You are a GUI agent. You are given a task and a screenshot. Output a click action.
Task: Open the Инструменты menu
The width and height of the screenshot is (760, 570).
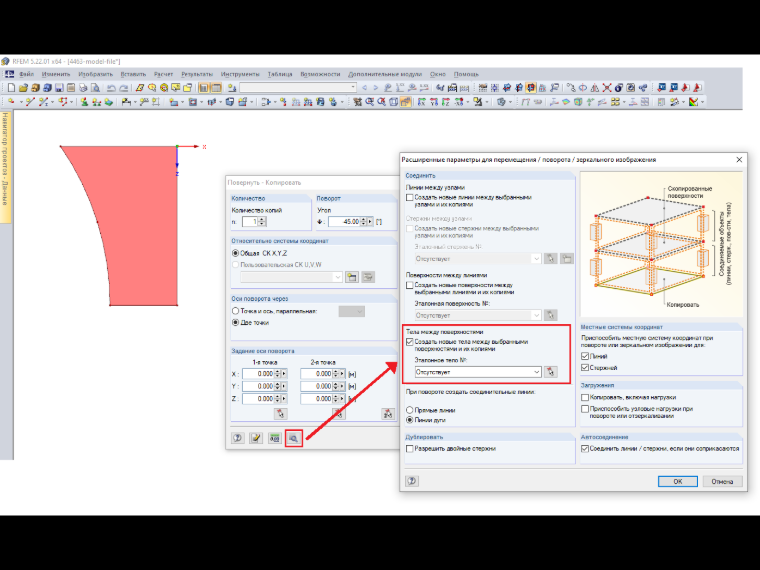(x=240, y=74)
